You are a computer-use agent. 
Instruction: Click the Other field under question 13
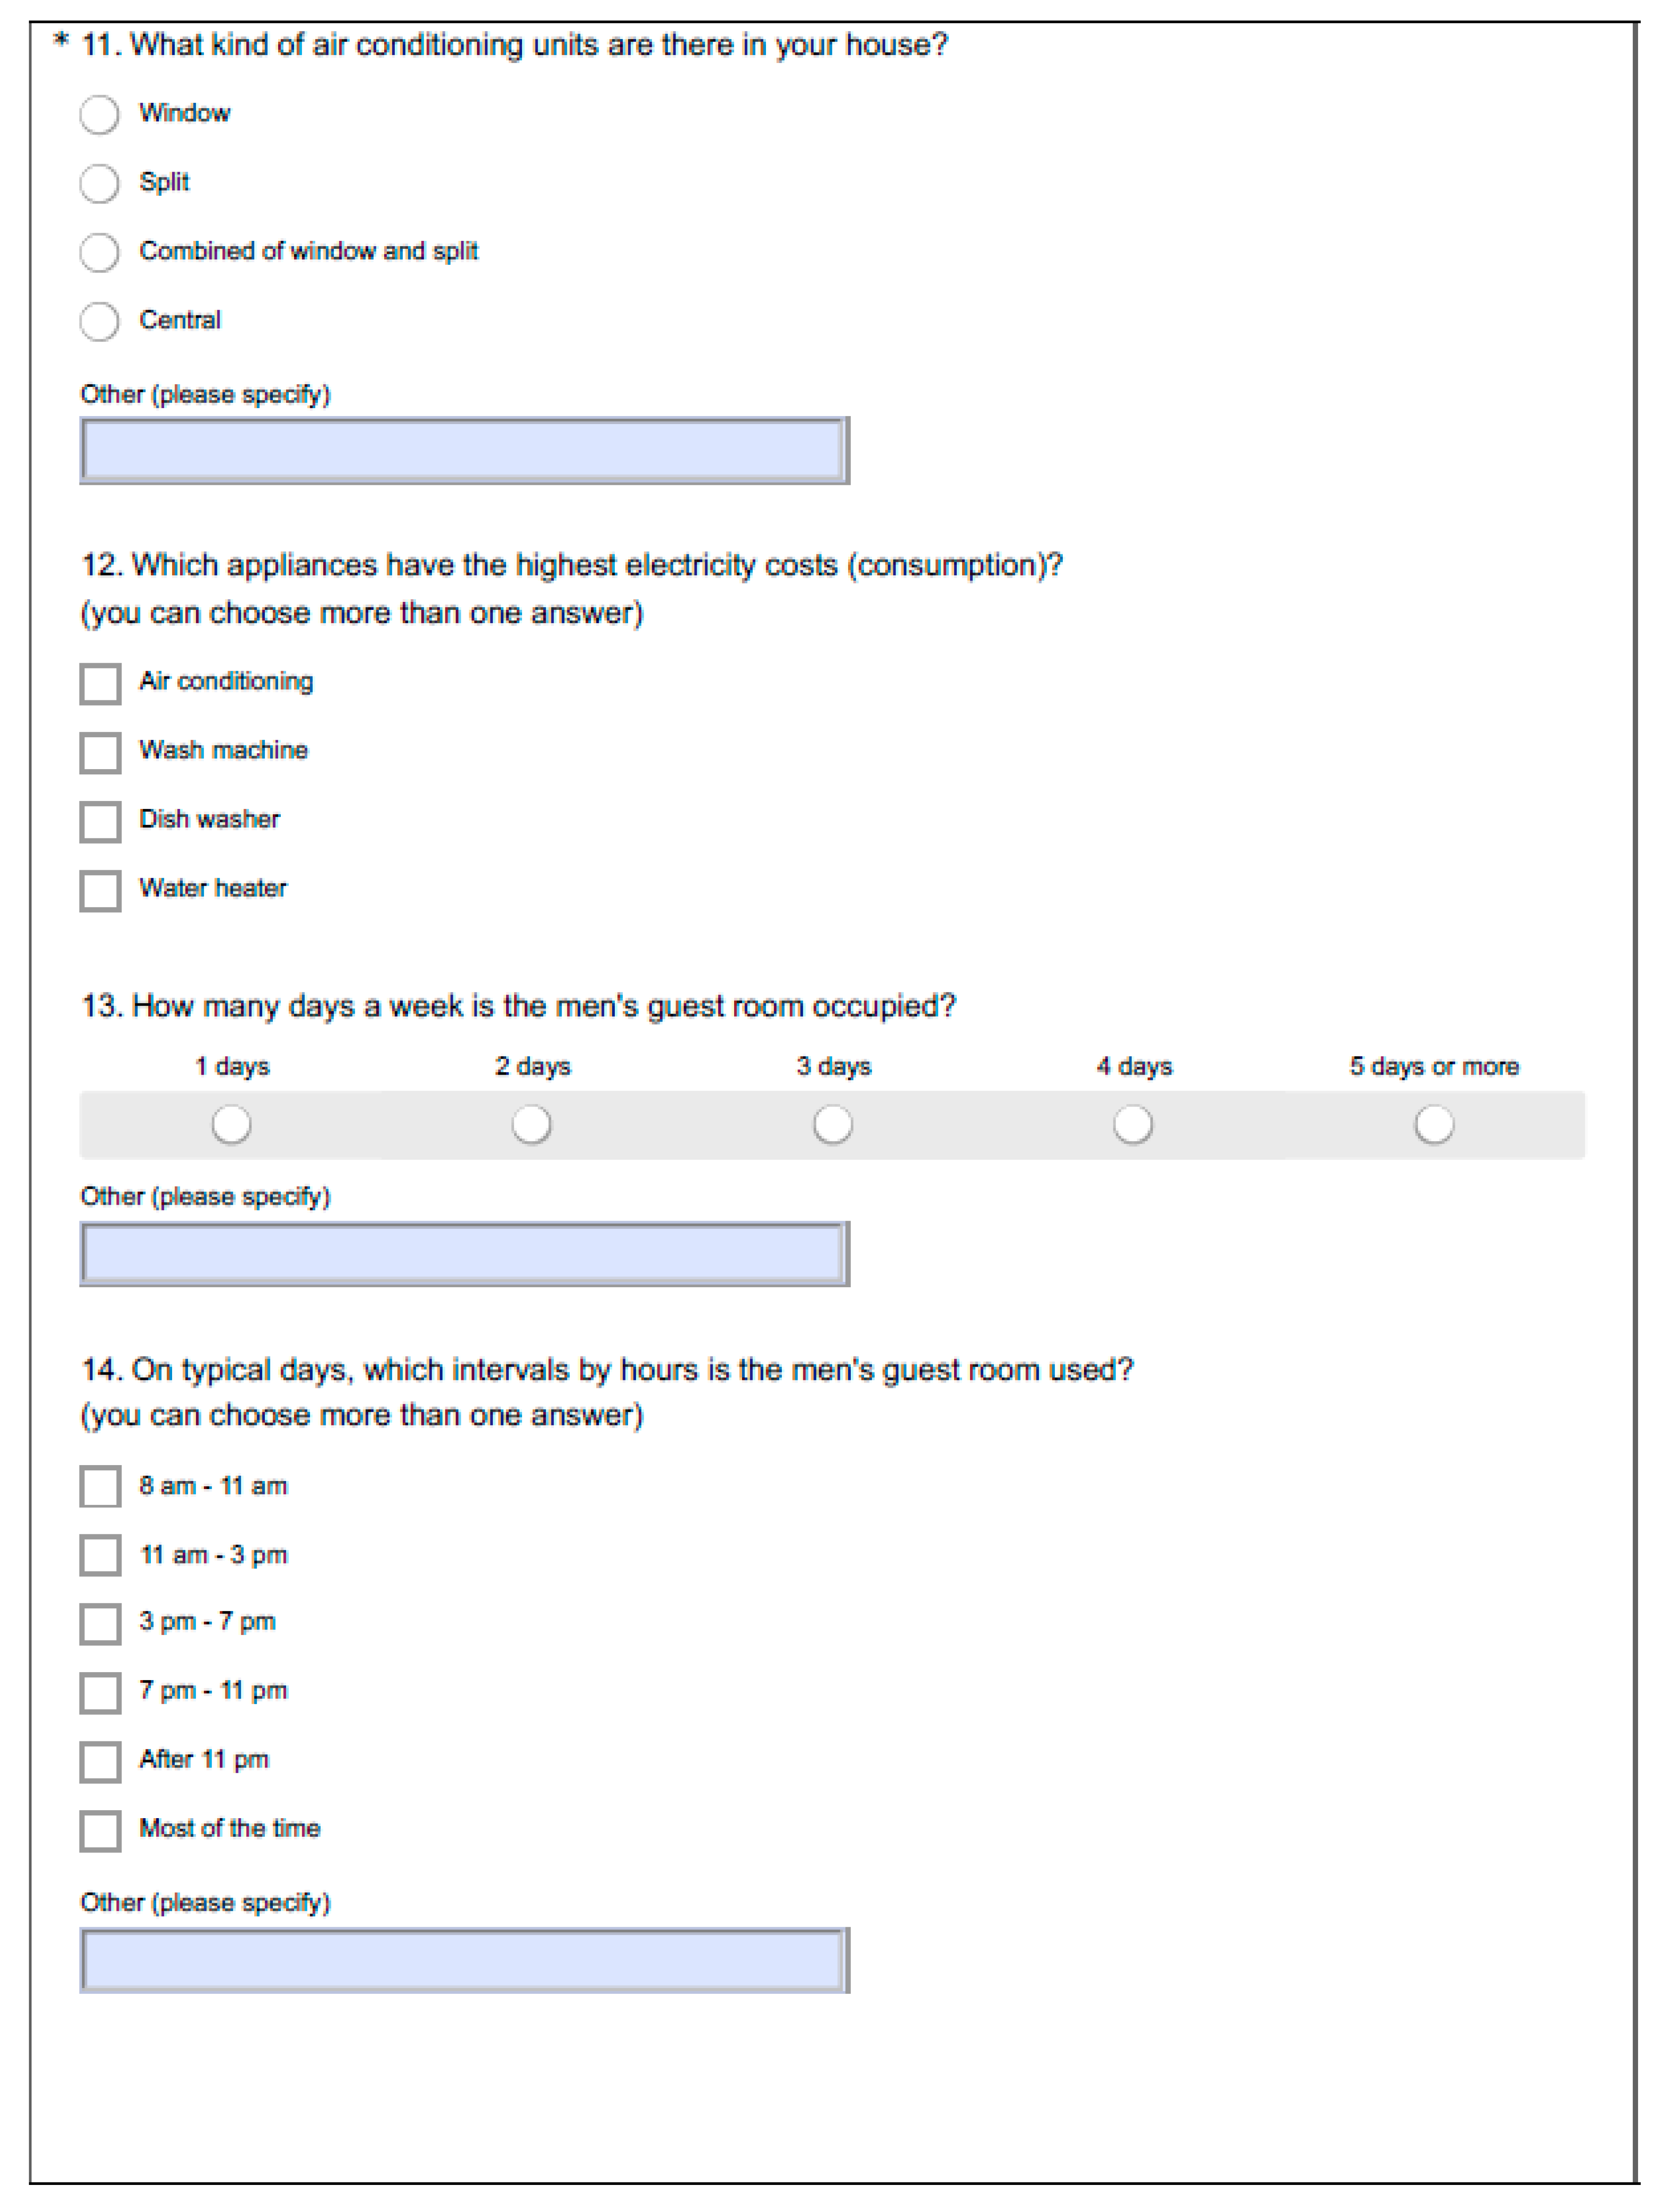pos(464,1253)
